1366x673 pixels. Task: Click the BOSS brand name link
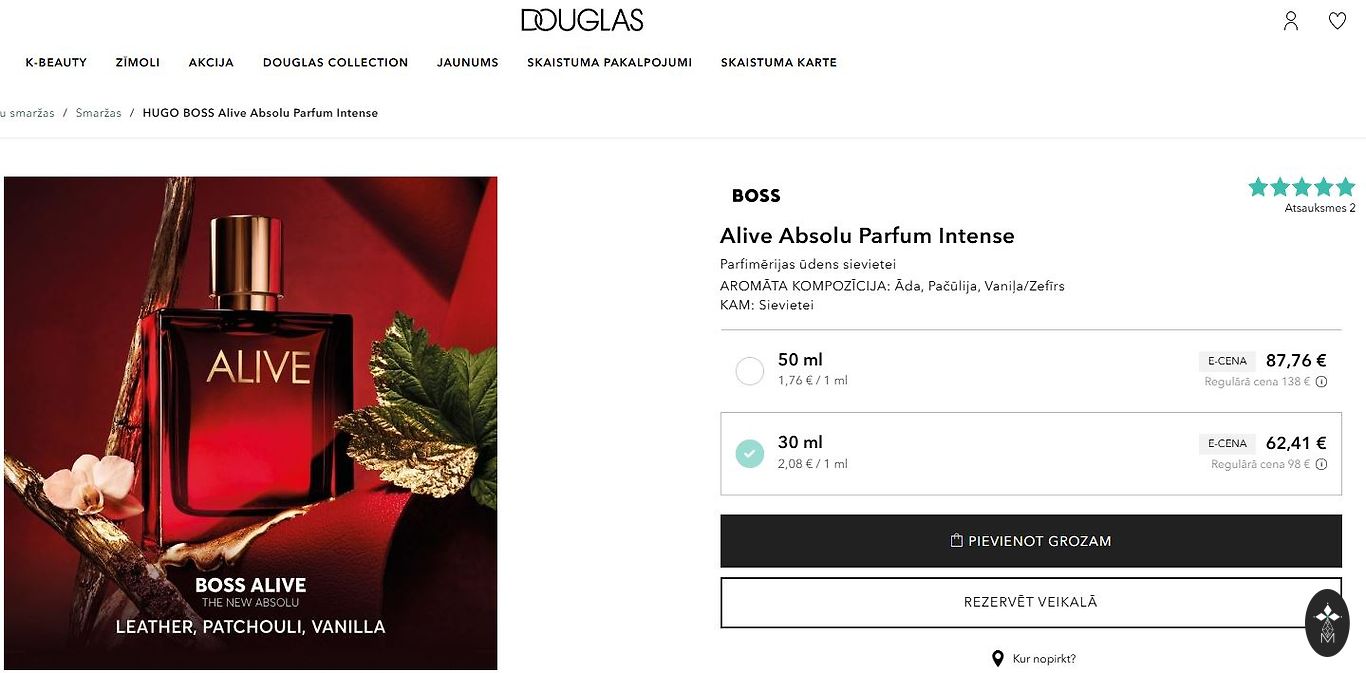[756, 196]
